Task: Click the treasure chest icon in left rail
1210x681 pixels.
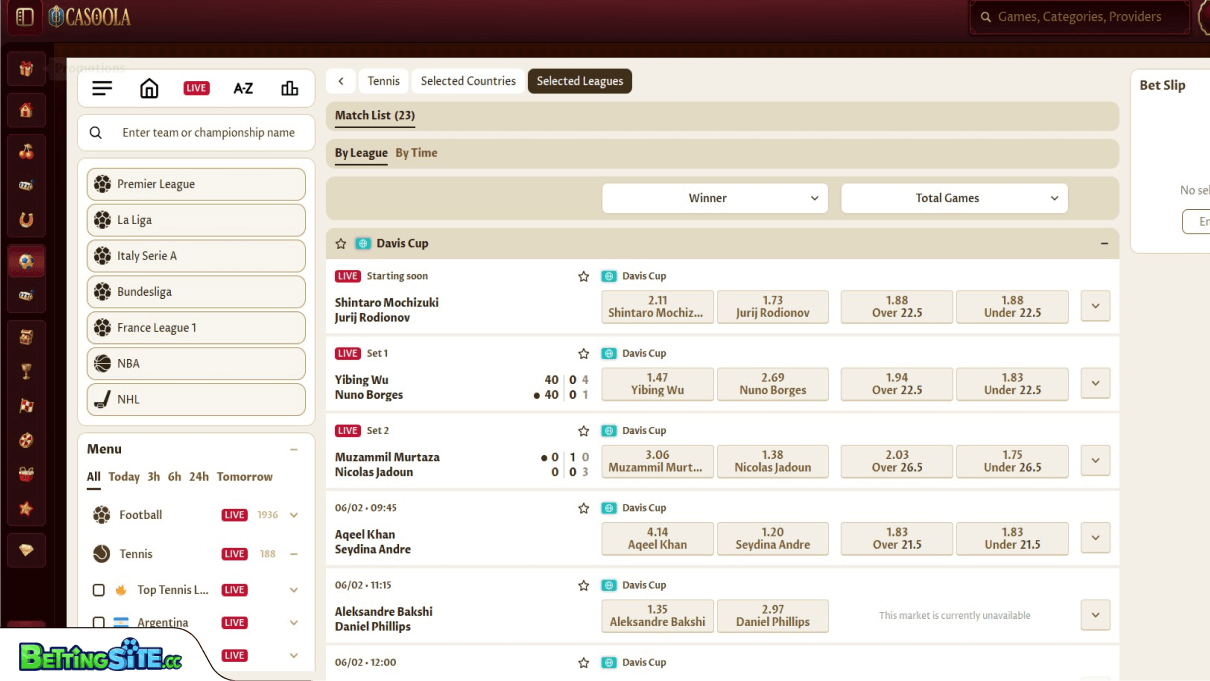Action: pyautogui.click(x=26, y=337)
